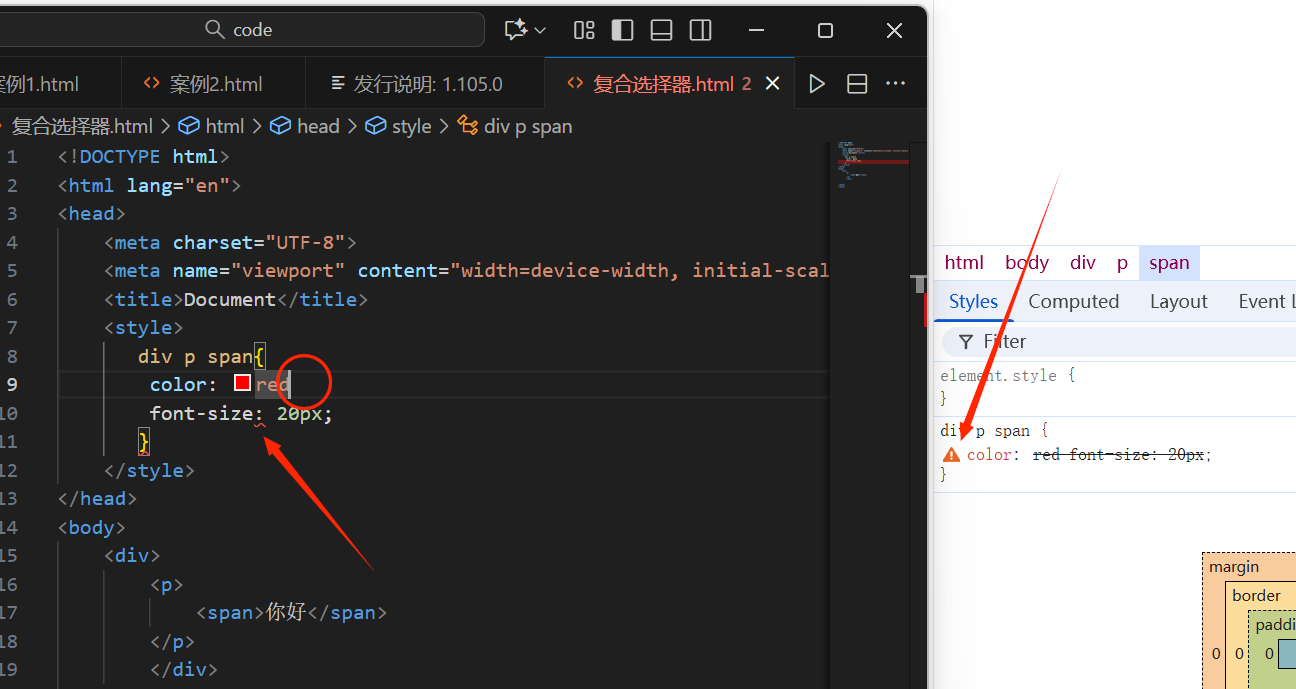This screenshot has width=1296, height=689.
Task: Open the Copilot chat icon in title bar
Action: 516,30
